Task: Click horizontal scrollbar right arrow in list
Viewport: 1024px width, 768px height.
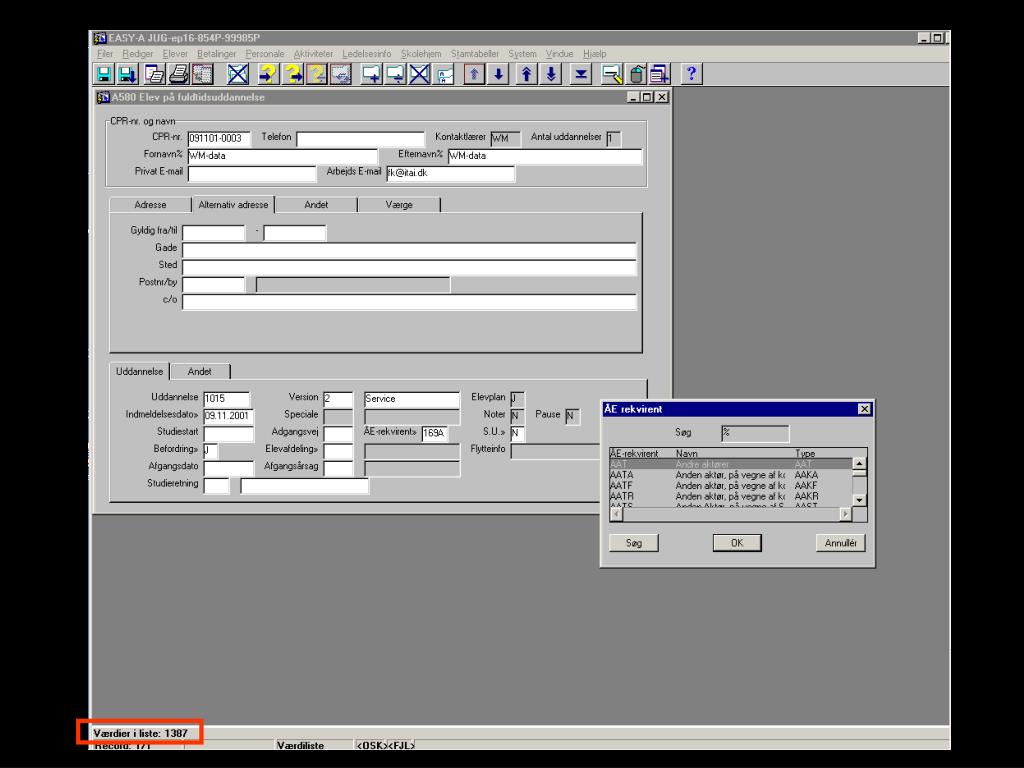Action: (846, 515)
